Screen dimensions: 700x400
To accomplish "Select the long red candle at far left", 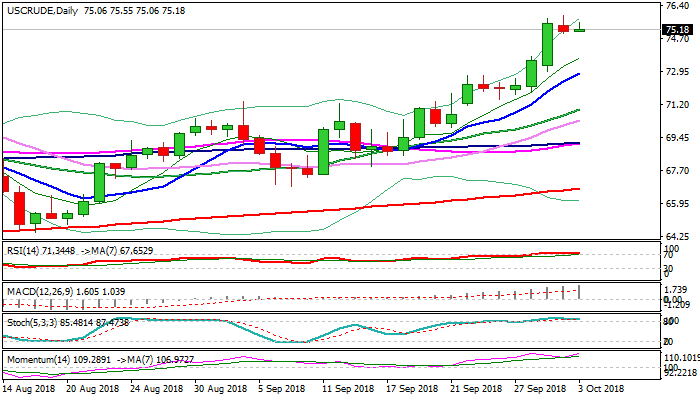I will coord(19,208).
